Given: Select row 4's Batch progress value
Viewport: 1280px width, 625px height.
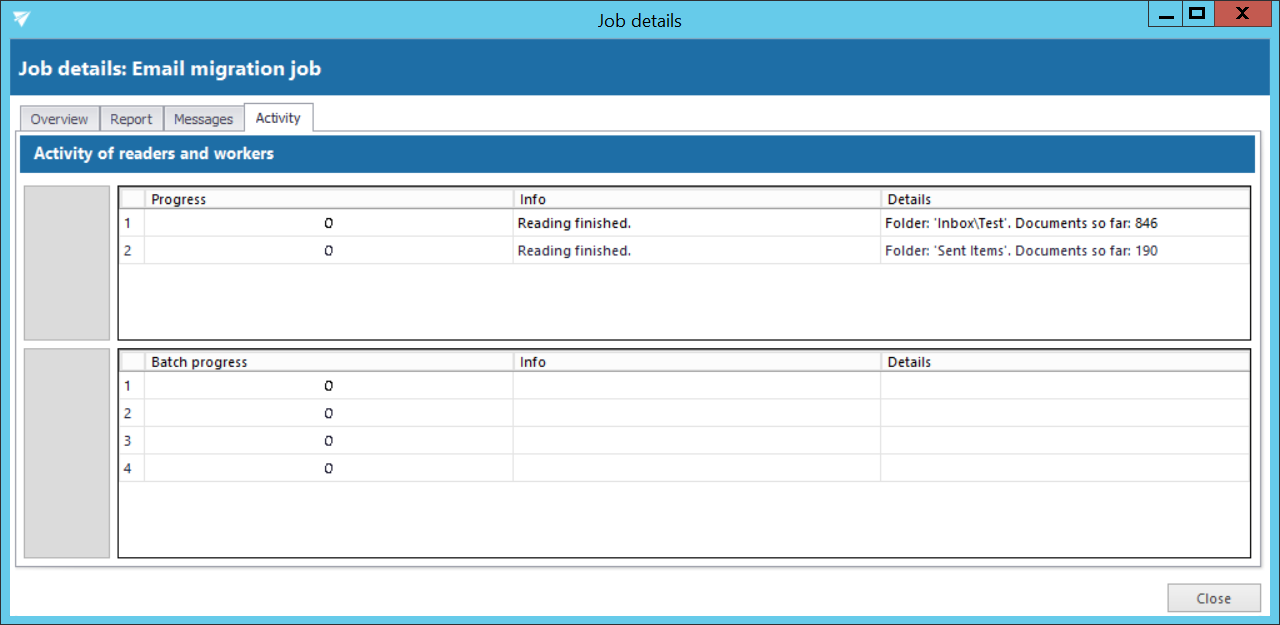Looking at the screenshot, I should click(328, 469).
